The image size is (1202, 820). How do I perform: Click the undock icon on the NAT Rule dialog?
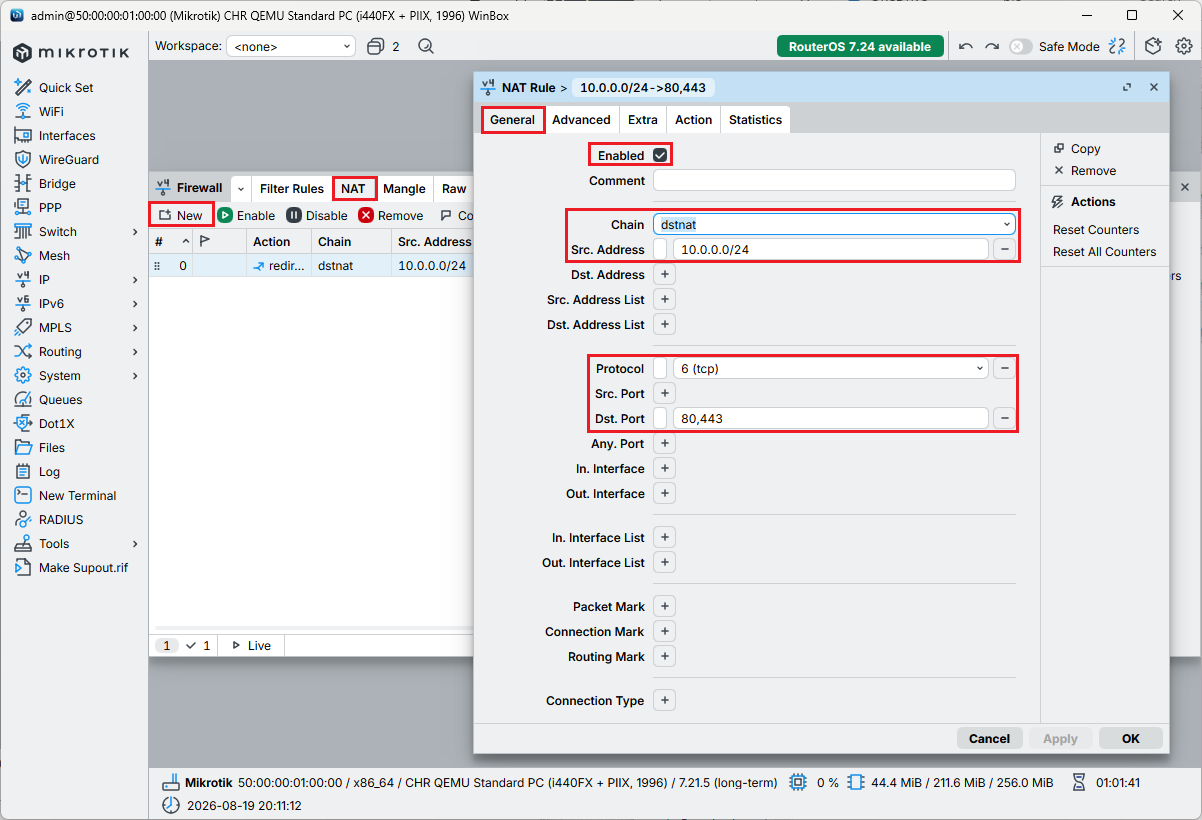(x=1127, y=87)
